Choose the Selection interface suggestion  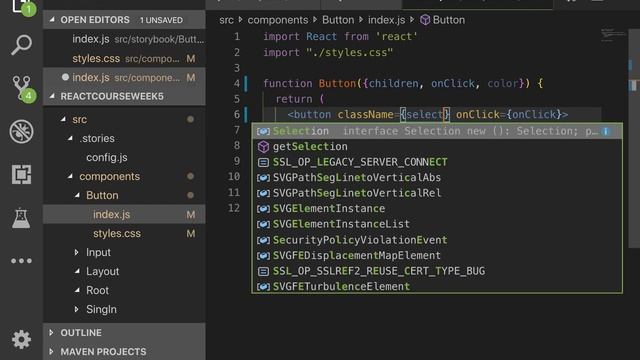pyautogui.click(x=437, y=131)
